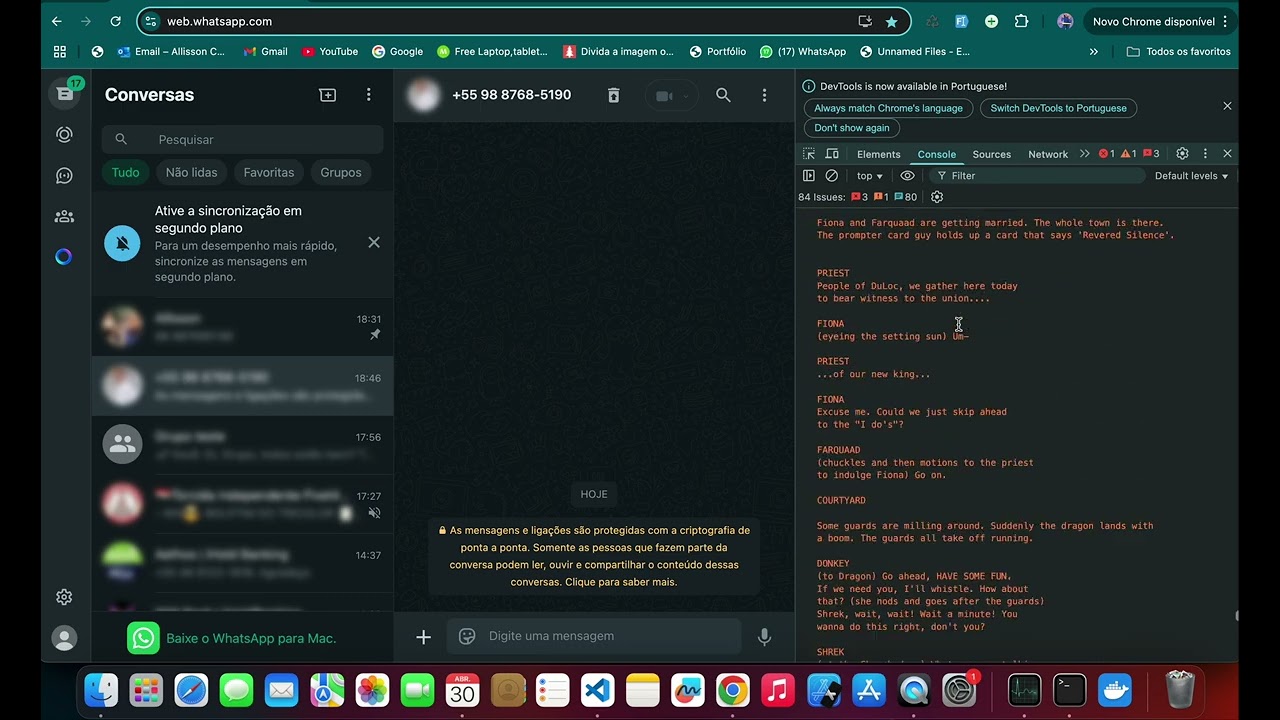The width and height of the screenshot is (1280, 720).
Task: Dismiss the background sync banner
Action: 374,242
